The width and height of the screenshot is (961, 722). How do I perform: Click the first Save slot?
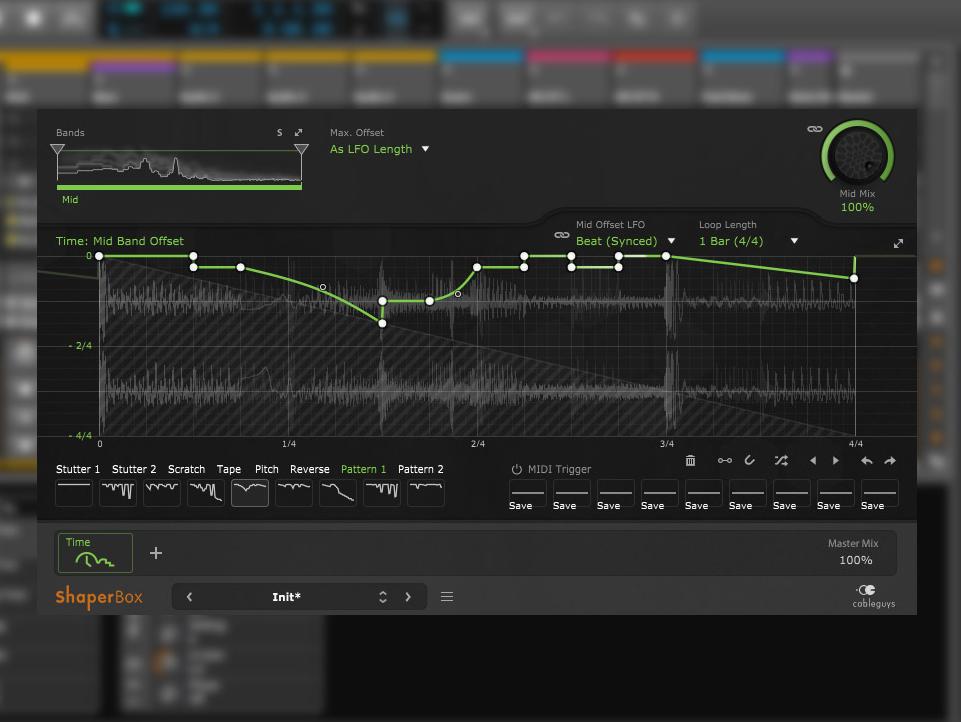coord(521,495)
